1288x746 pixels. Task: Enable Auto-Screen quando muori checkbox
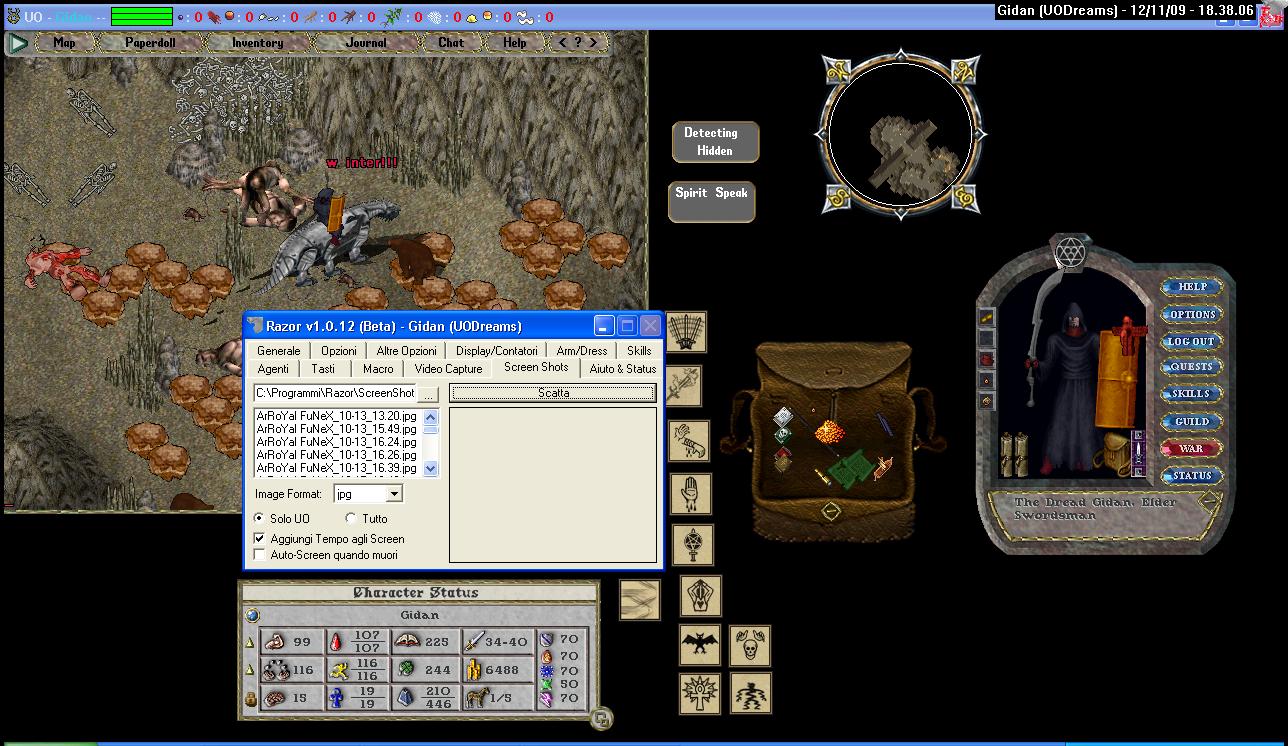[259, 555]
